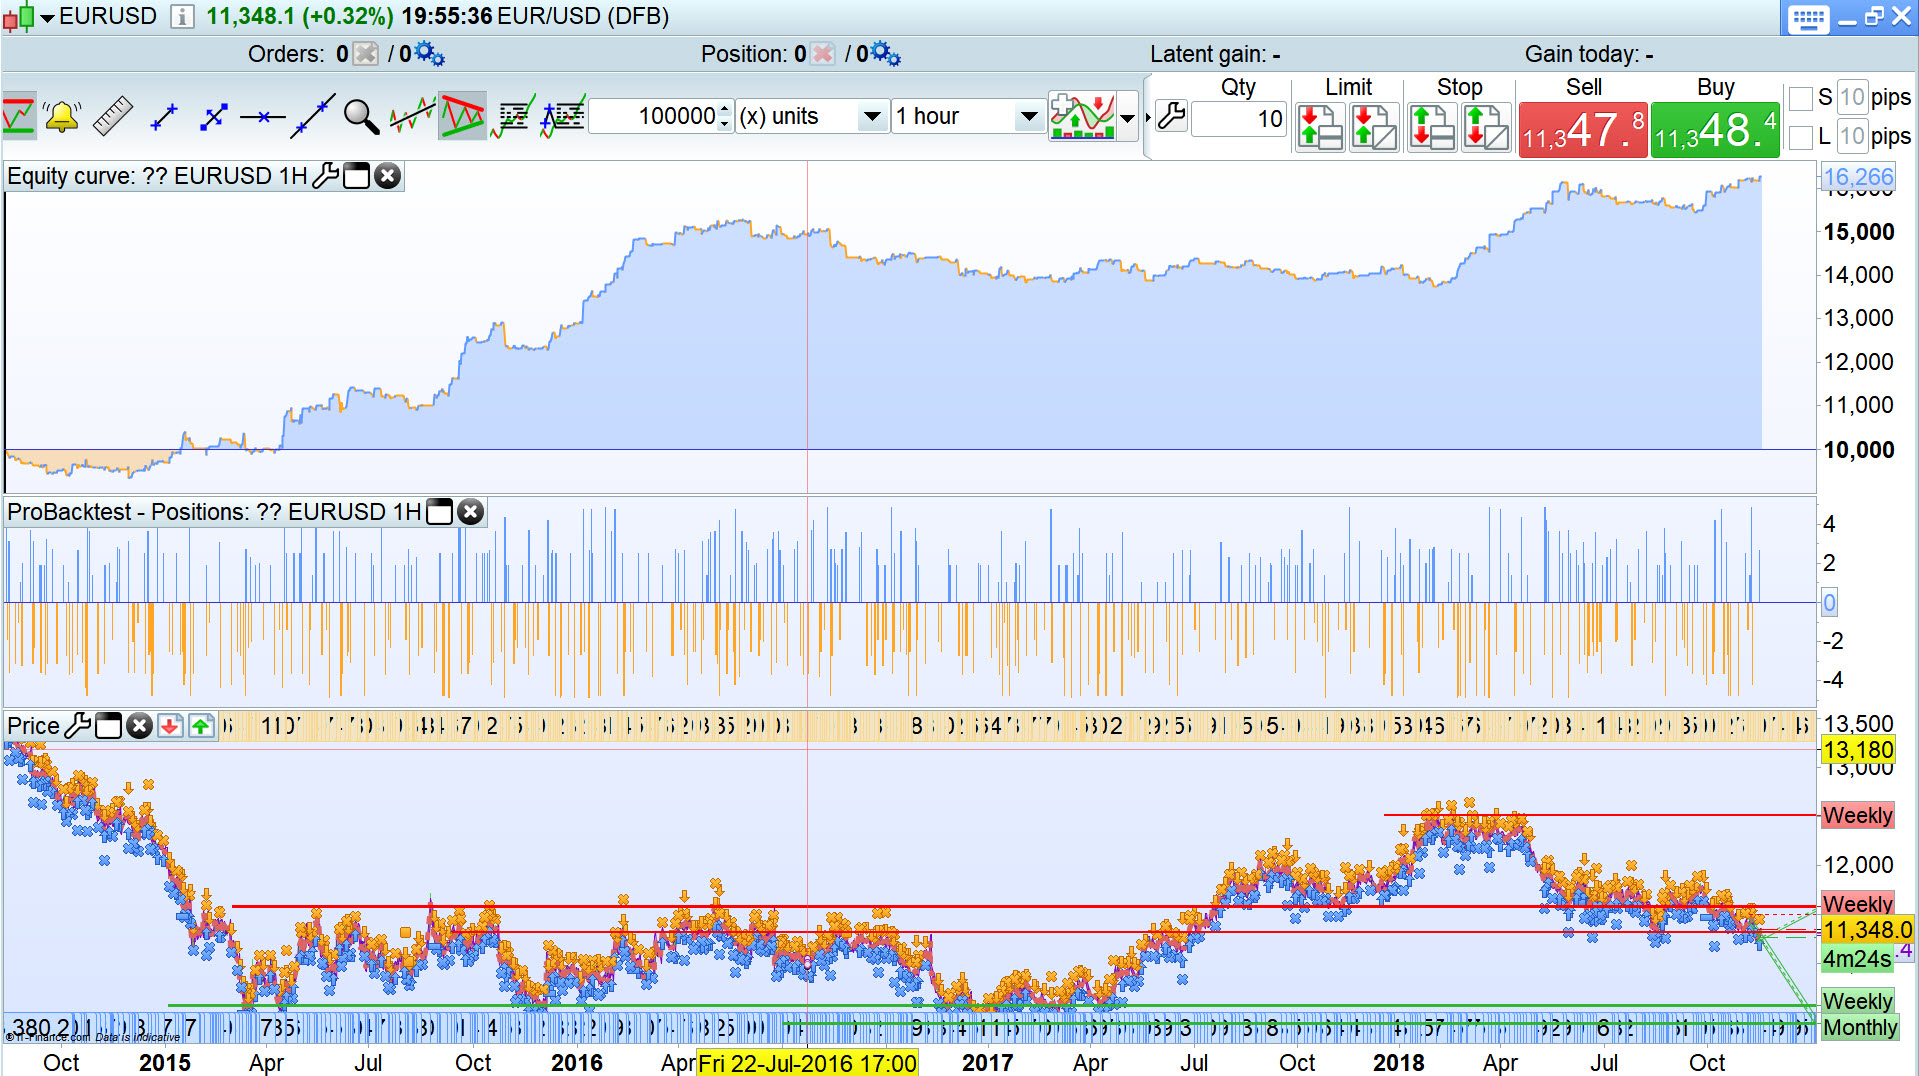Click the Buy price button

(x=1715, y=129)
